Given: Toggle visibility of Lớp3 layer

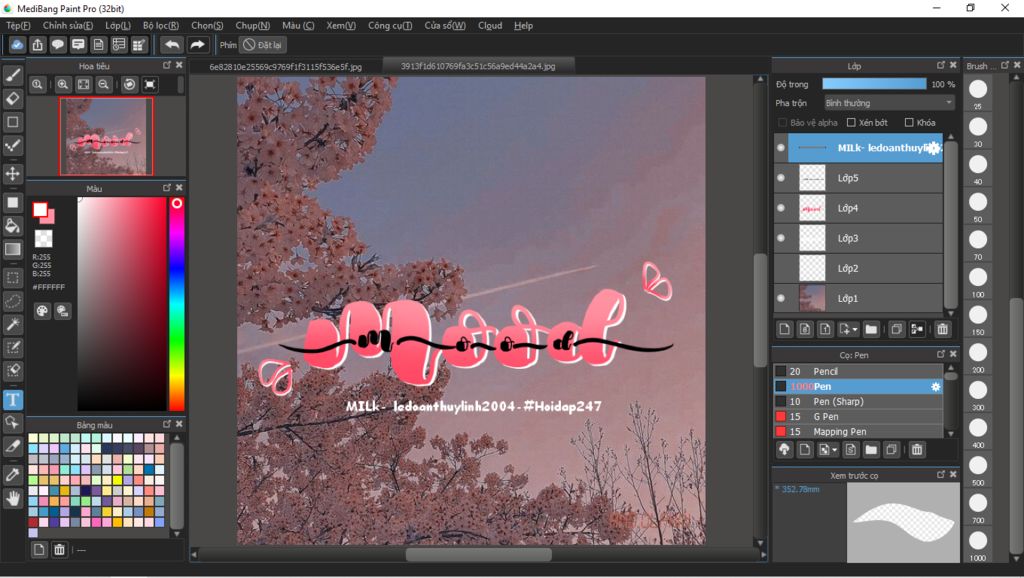Looking at the screenshot, I should (x=780, y=238).
